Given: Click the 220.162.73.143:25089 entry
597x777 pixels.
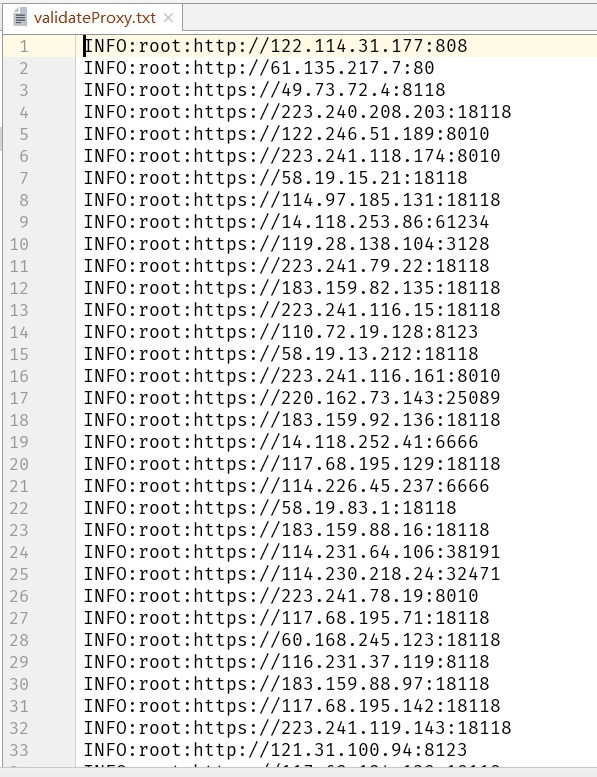Looking at the screenshot, I should click(x=292, y=398).
